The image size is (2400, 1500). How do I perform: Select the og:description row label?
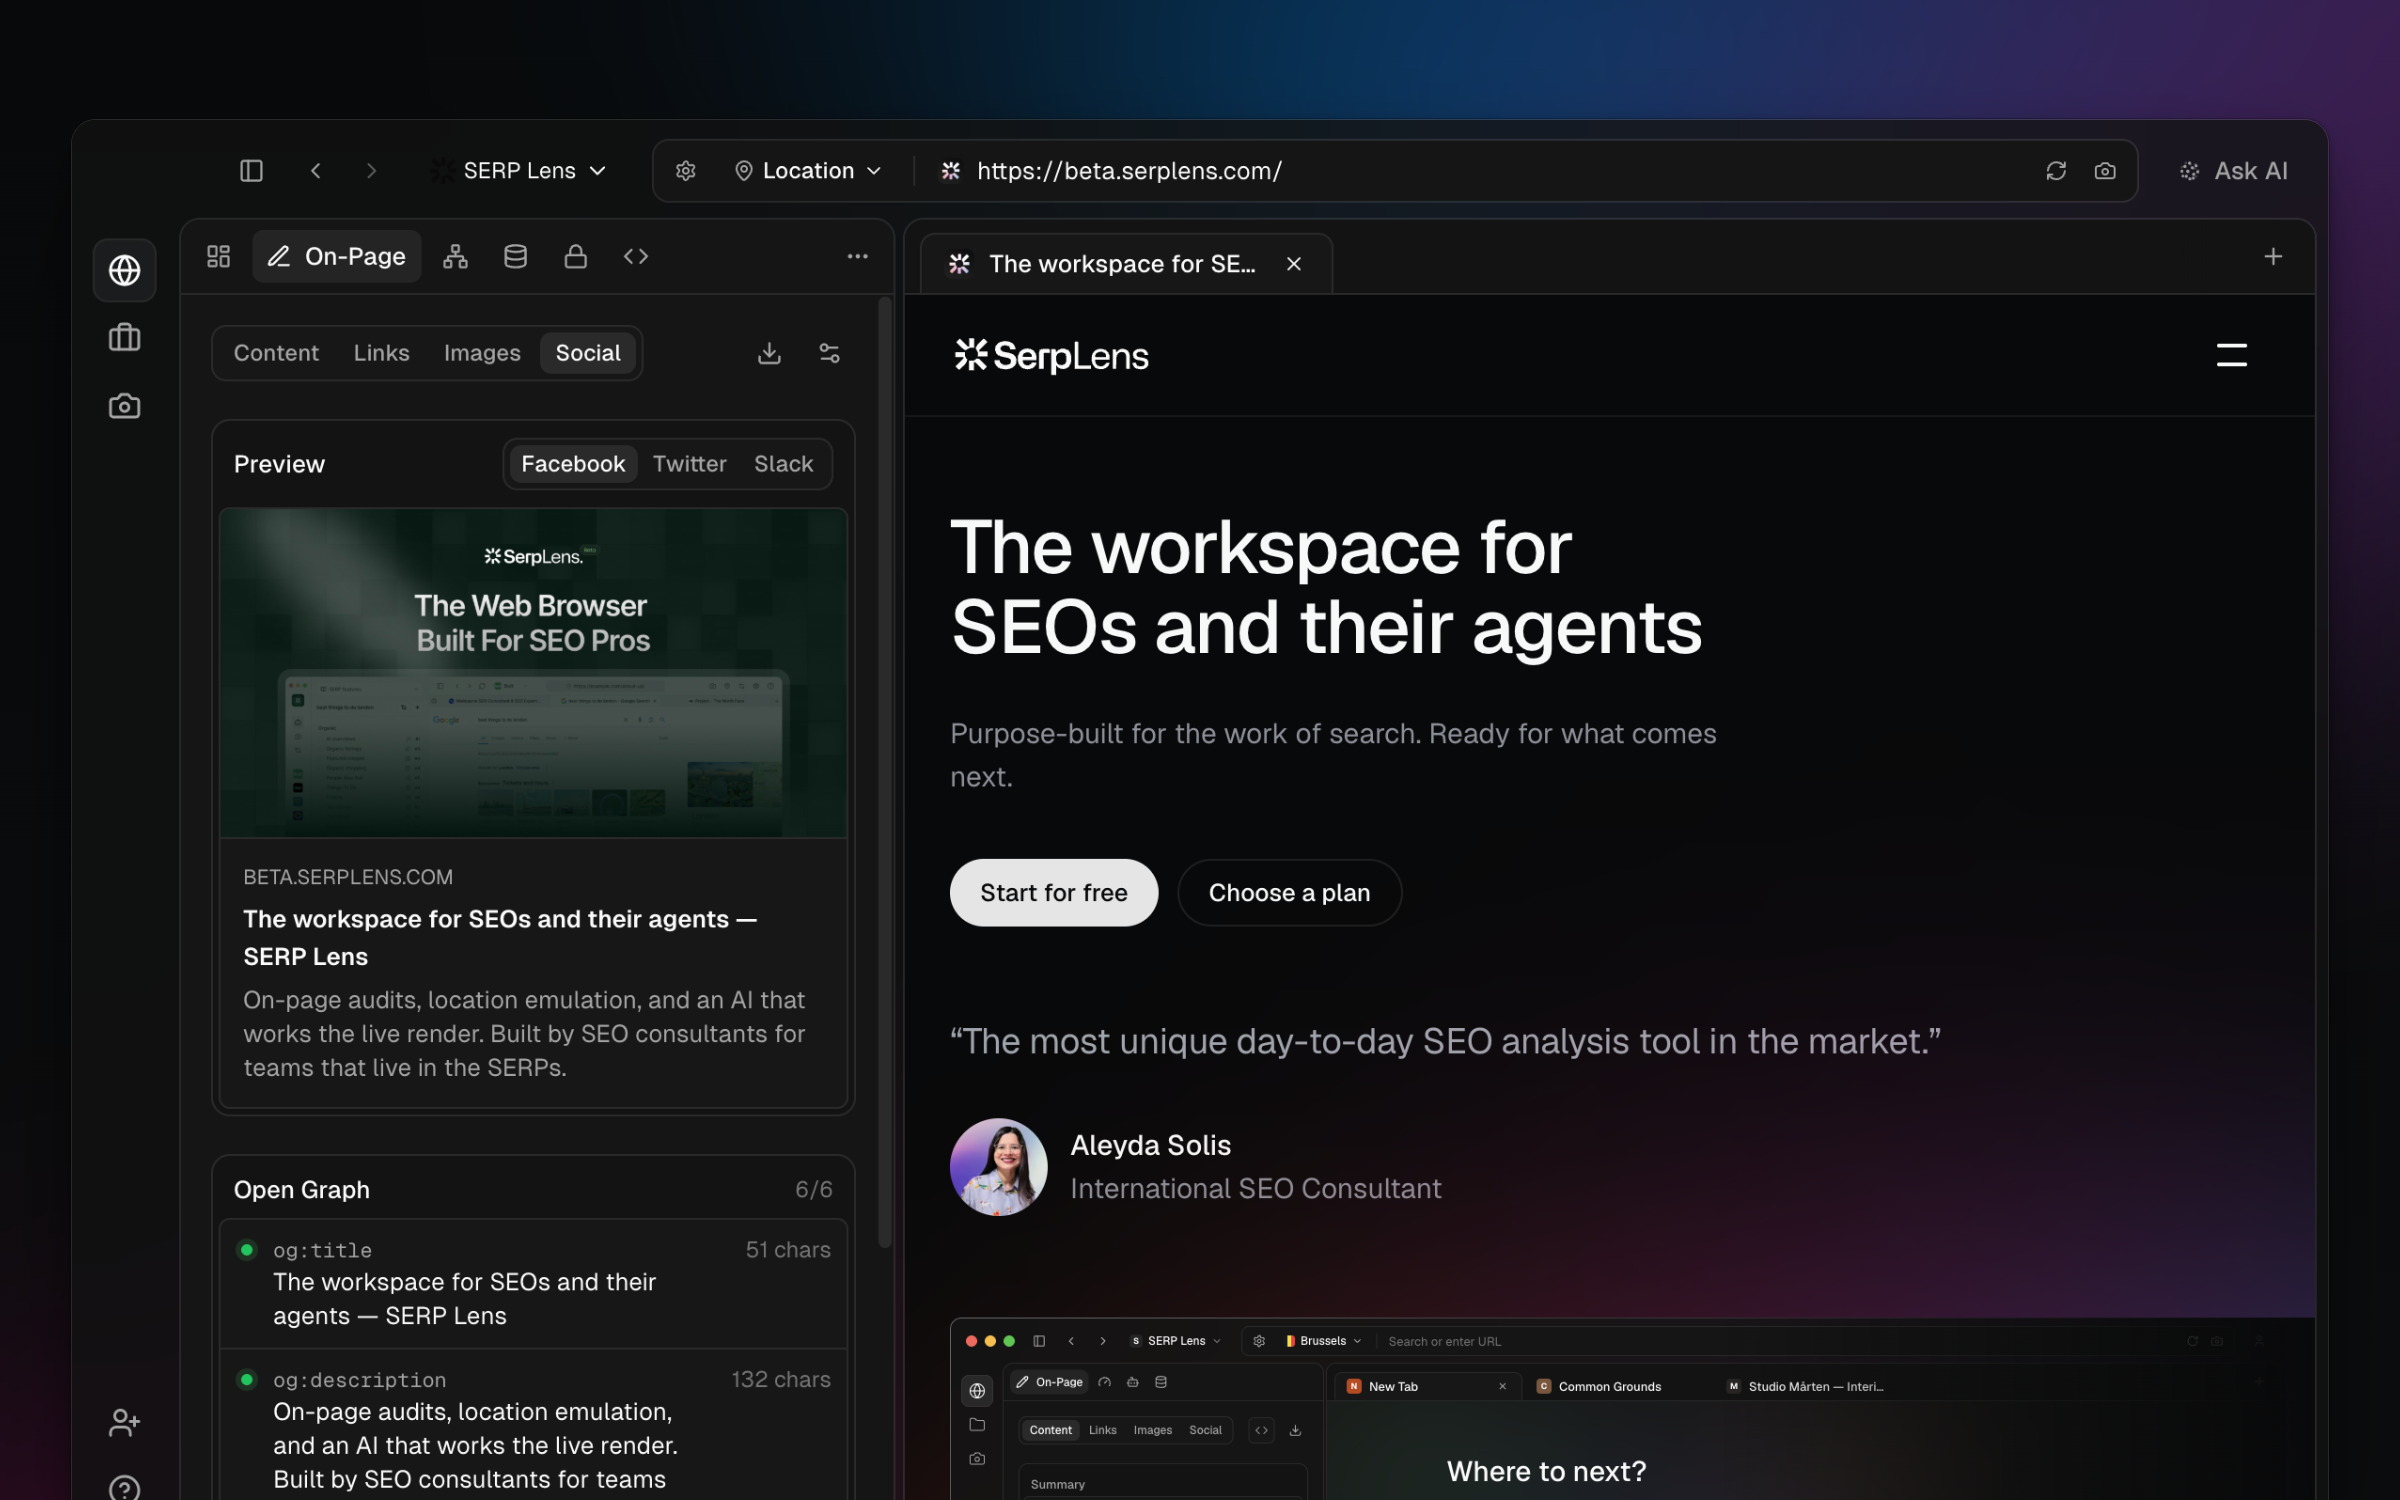pos(359,1380)
